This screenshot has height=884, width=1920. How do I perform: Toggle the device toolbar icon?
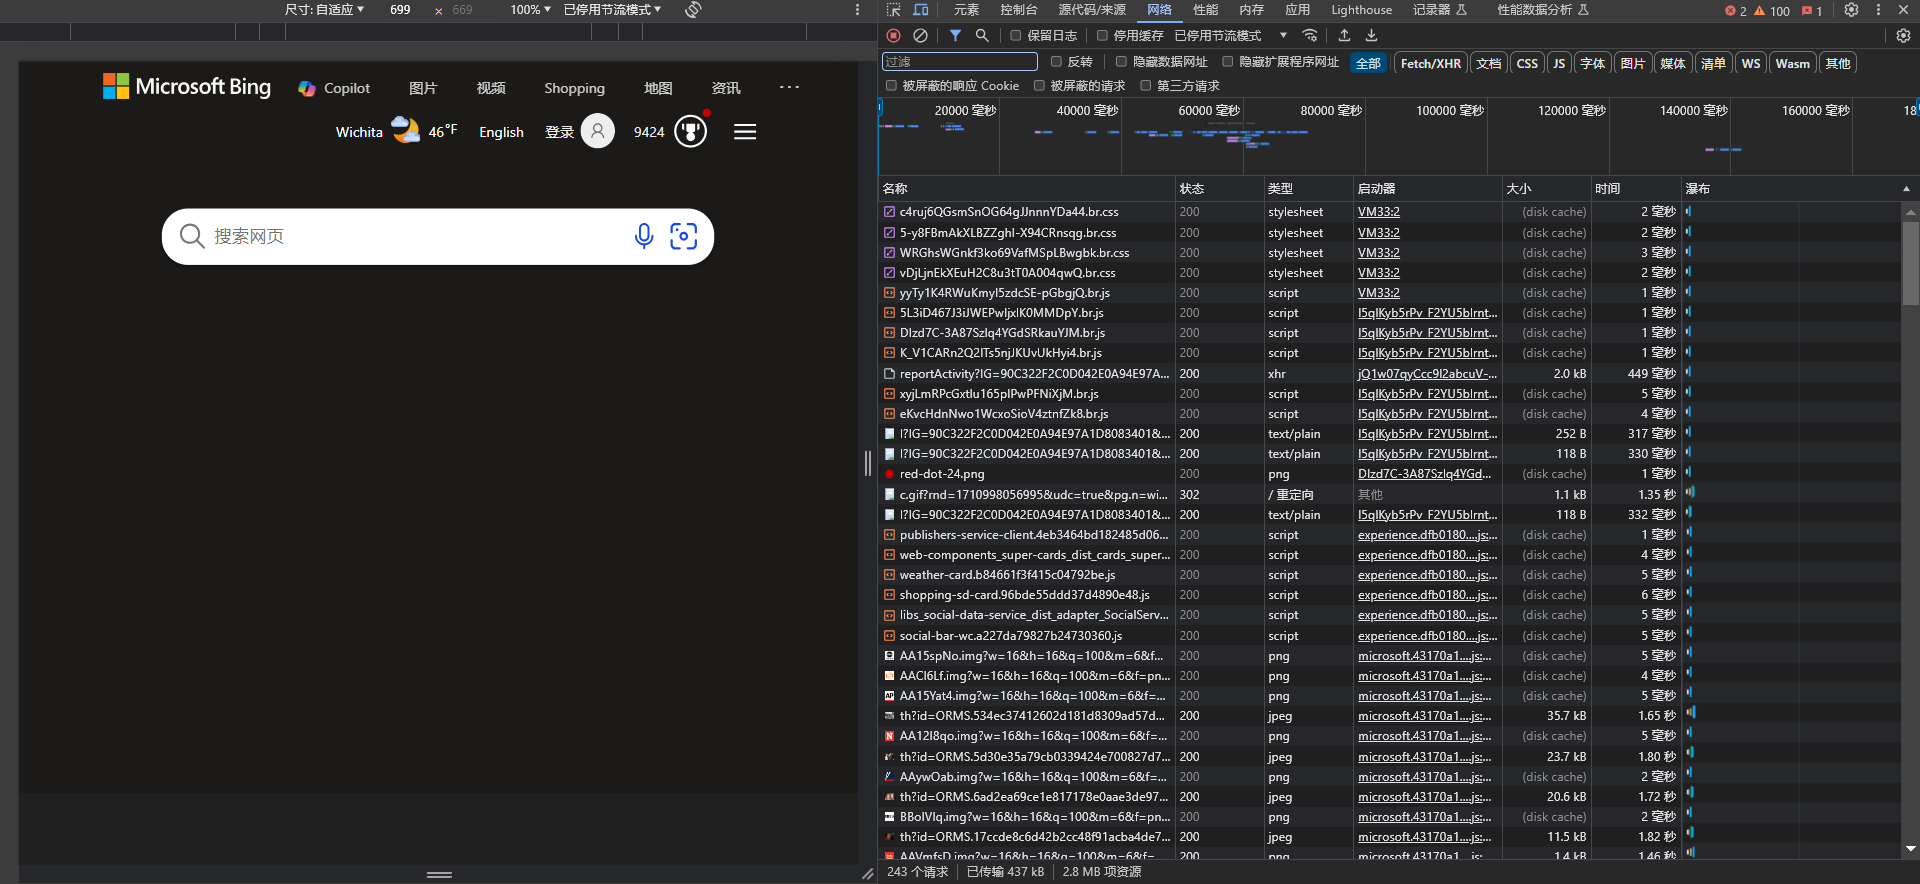click(x=921, y=10)
